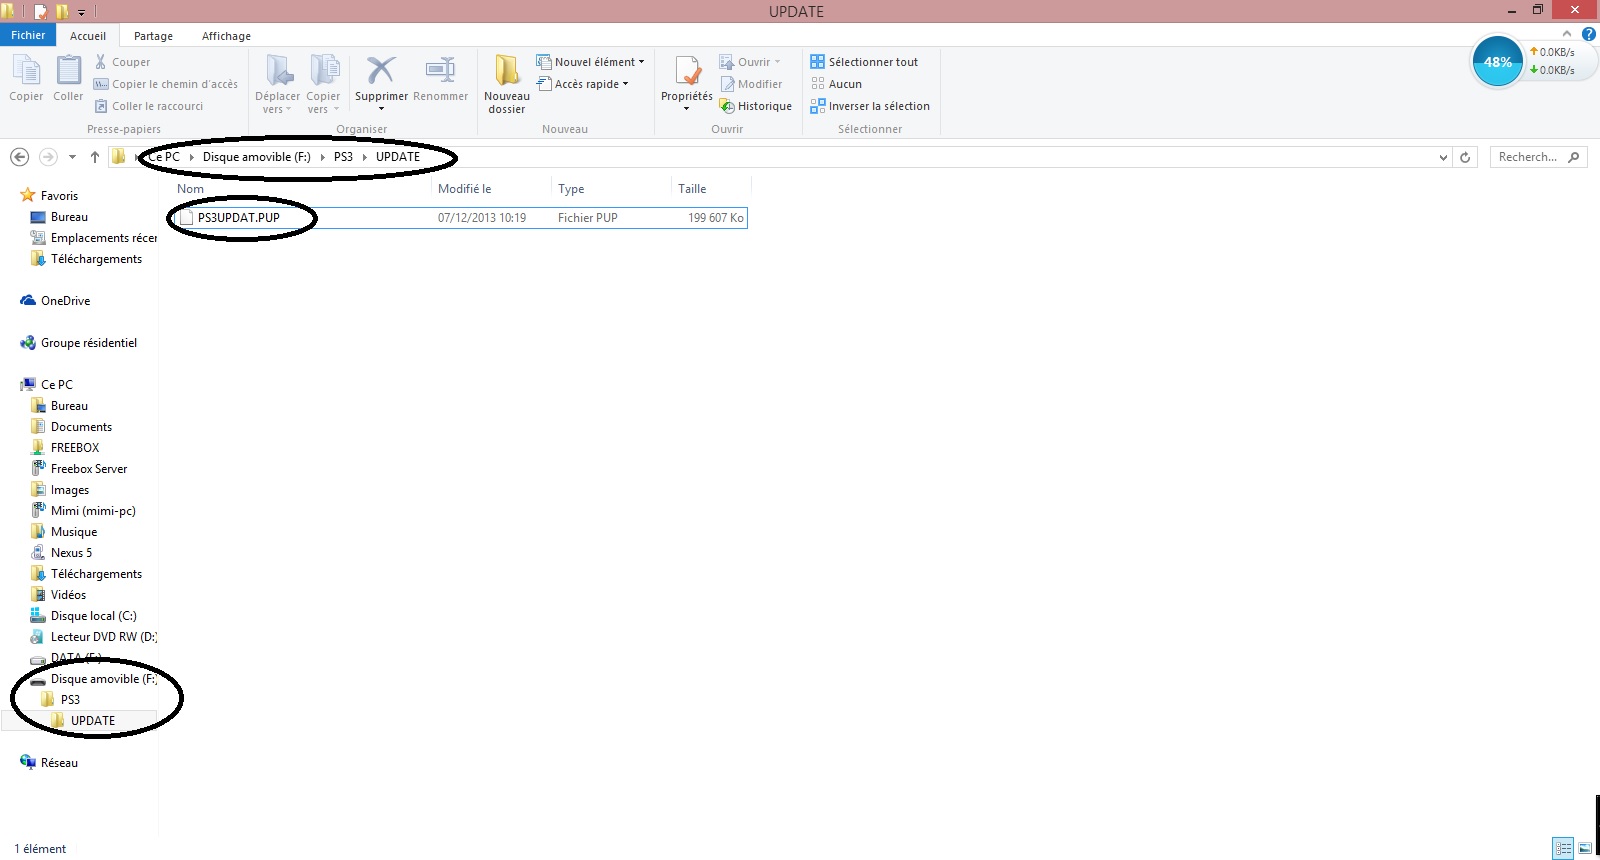Open Propriétés from the ribbon
Screen dimensions: 1600x860
pyautogui.click(x=687, y=72)
